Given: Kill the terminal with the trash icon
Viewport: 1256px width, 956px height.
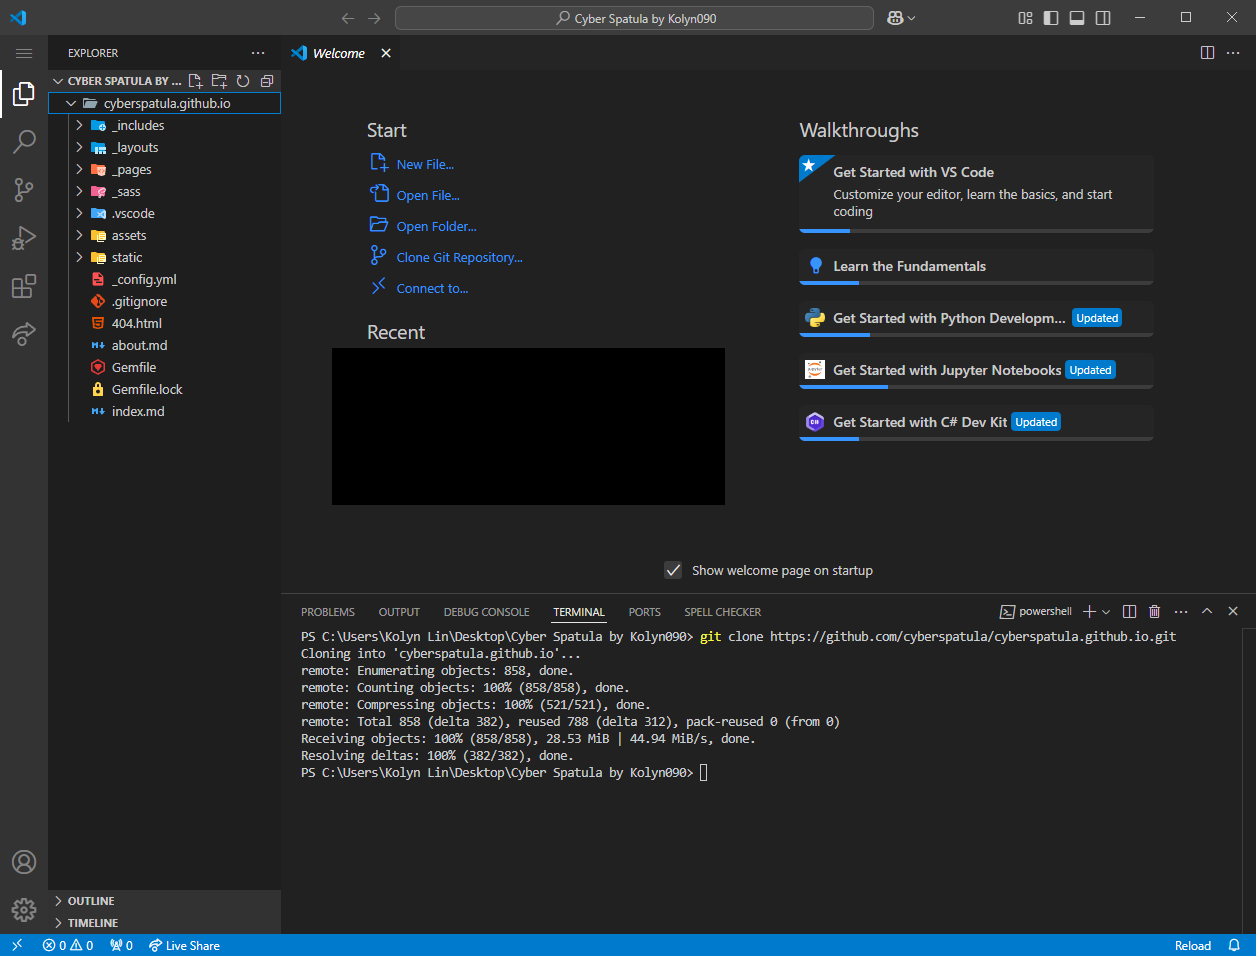Looking at the screenshot, I should click(1155, 611).
